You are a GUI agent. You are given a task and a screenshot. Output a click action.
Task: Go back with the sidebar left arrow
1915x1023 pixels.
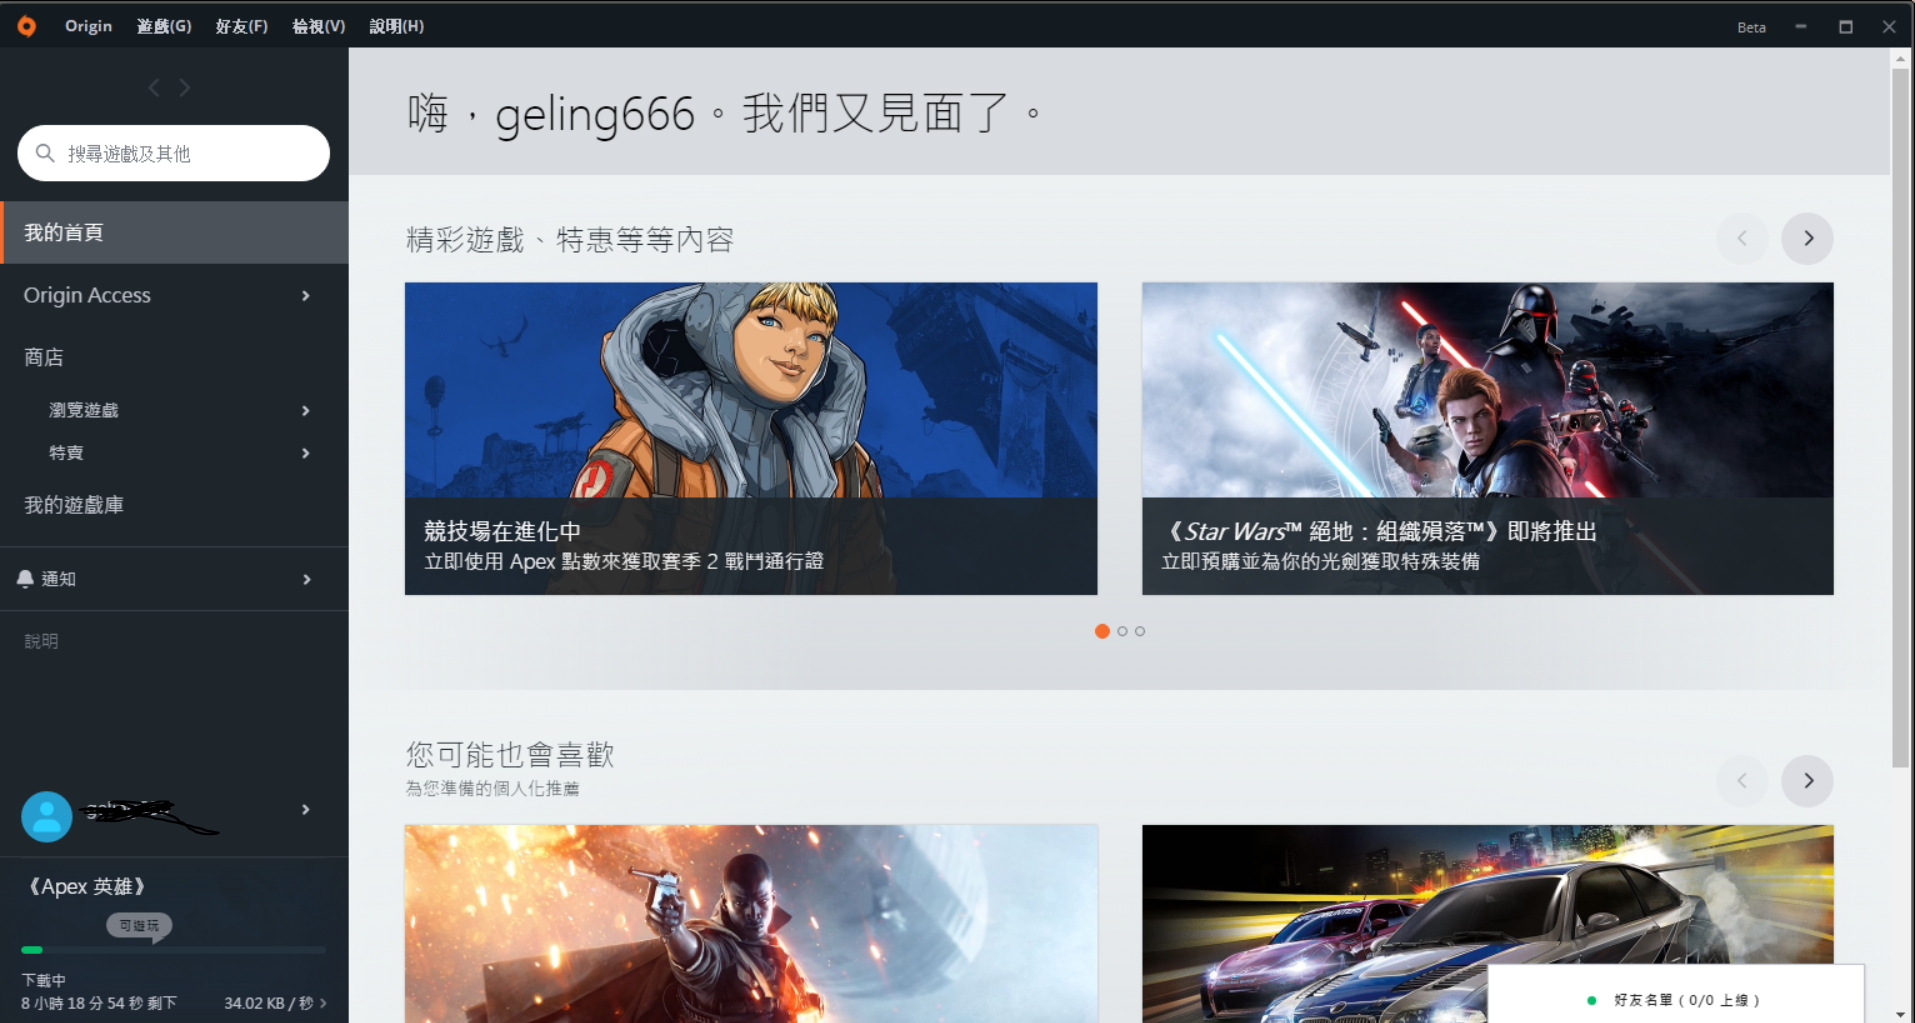[x=154, y=88]
